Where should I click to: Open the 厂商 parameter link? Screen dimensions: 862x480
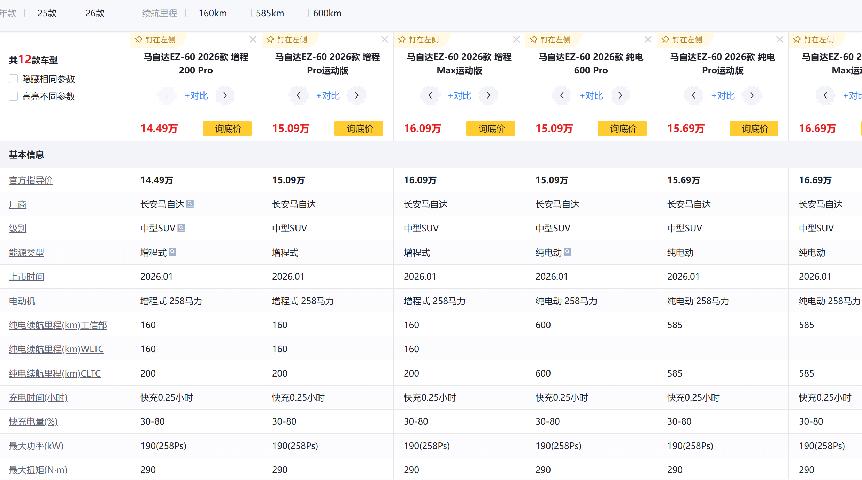(x=18, y=205)
